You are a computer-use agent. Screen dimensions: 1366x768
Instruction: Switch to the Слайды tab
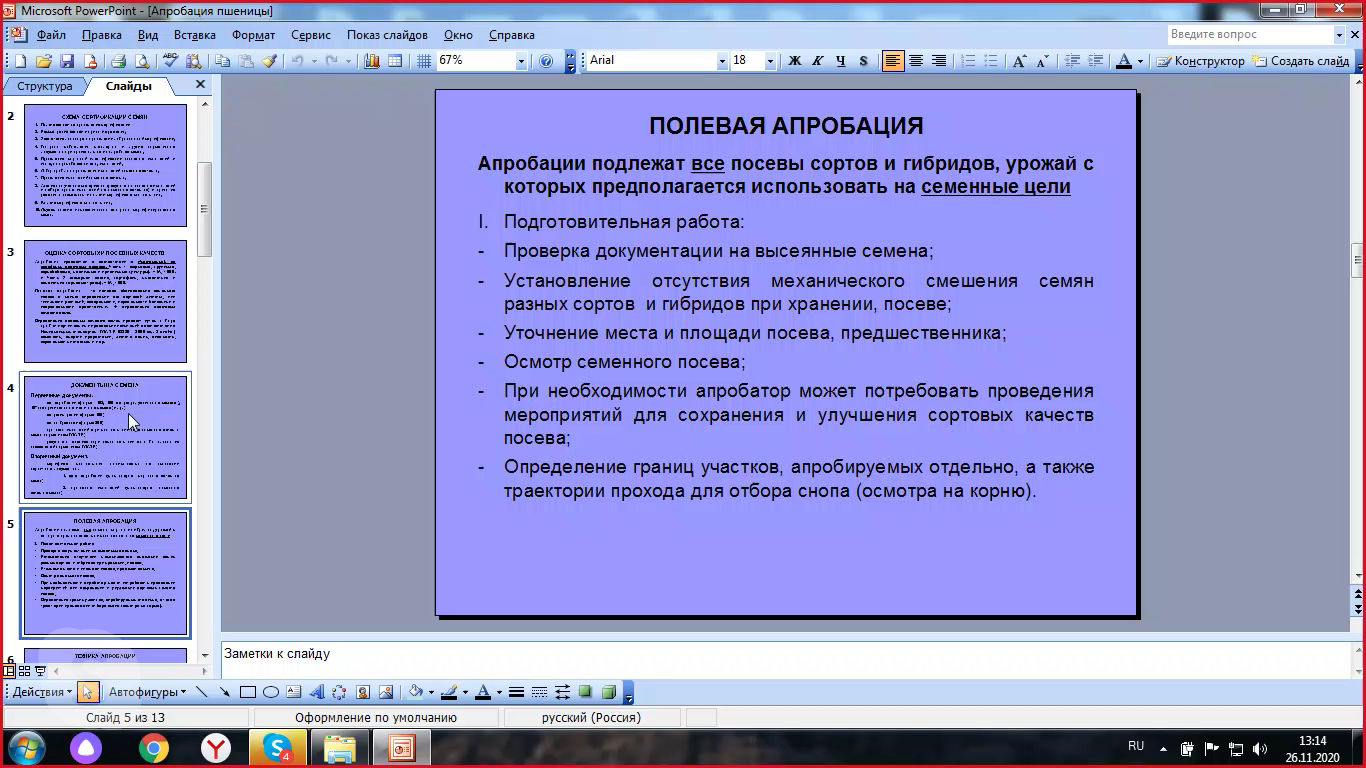[x=129, y=86]
